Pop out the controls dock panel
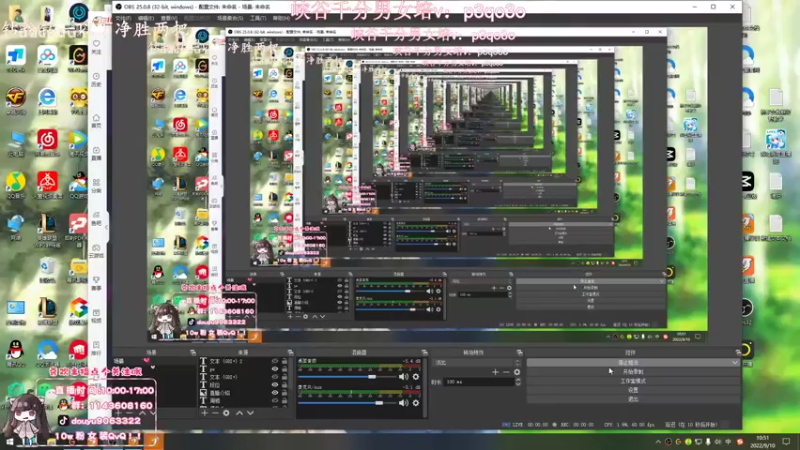Viewport: 800px width, 450px height. click(x=738, y=353)
